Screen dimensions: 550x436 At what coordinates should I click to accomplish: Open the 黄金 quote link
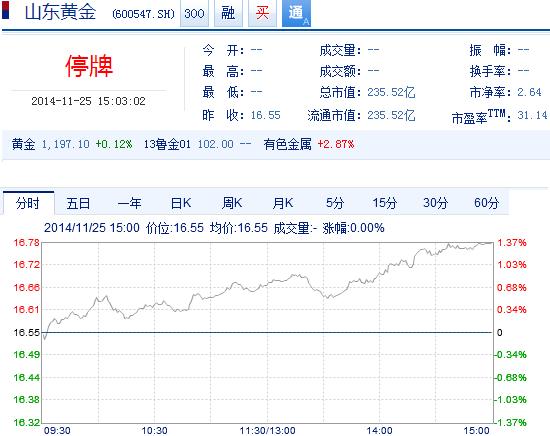pyautogui.click(x=24, y=144)
